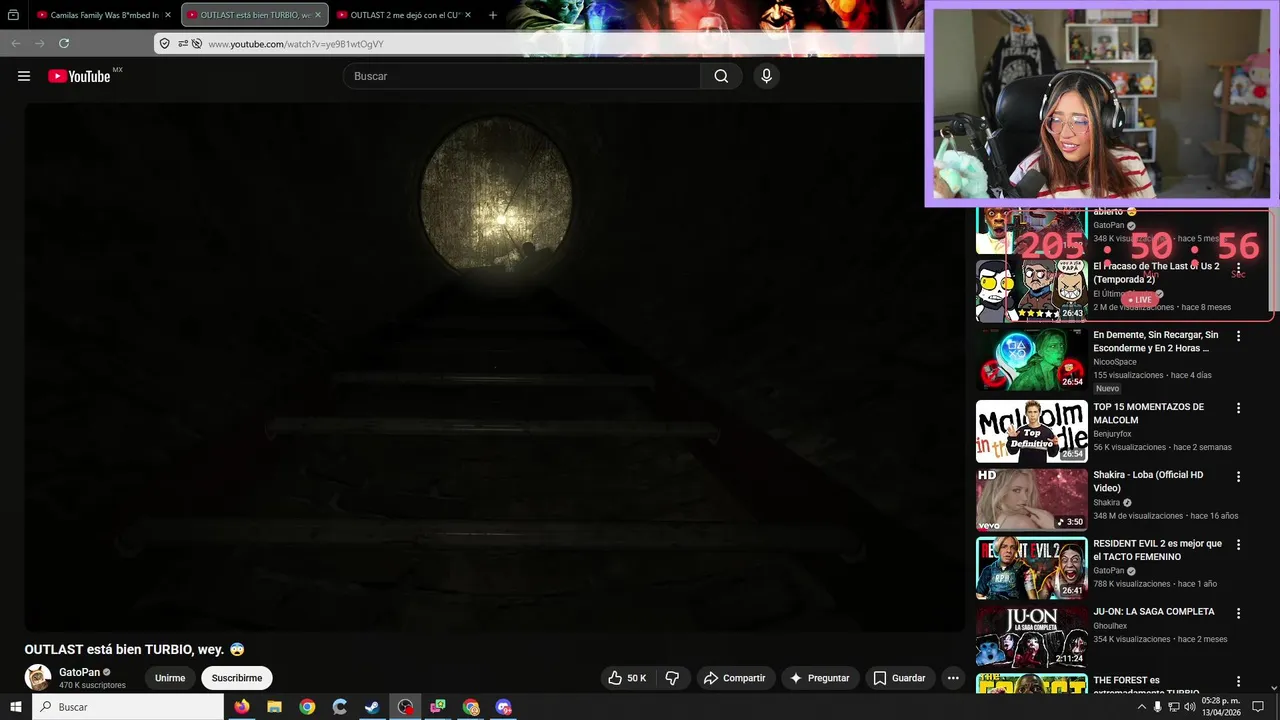1280x720 pixels.
Task: Open the GatoPan channel name link
Action: tap(79, 672)
